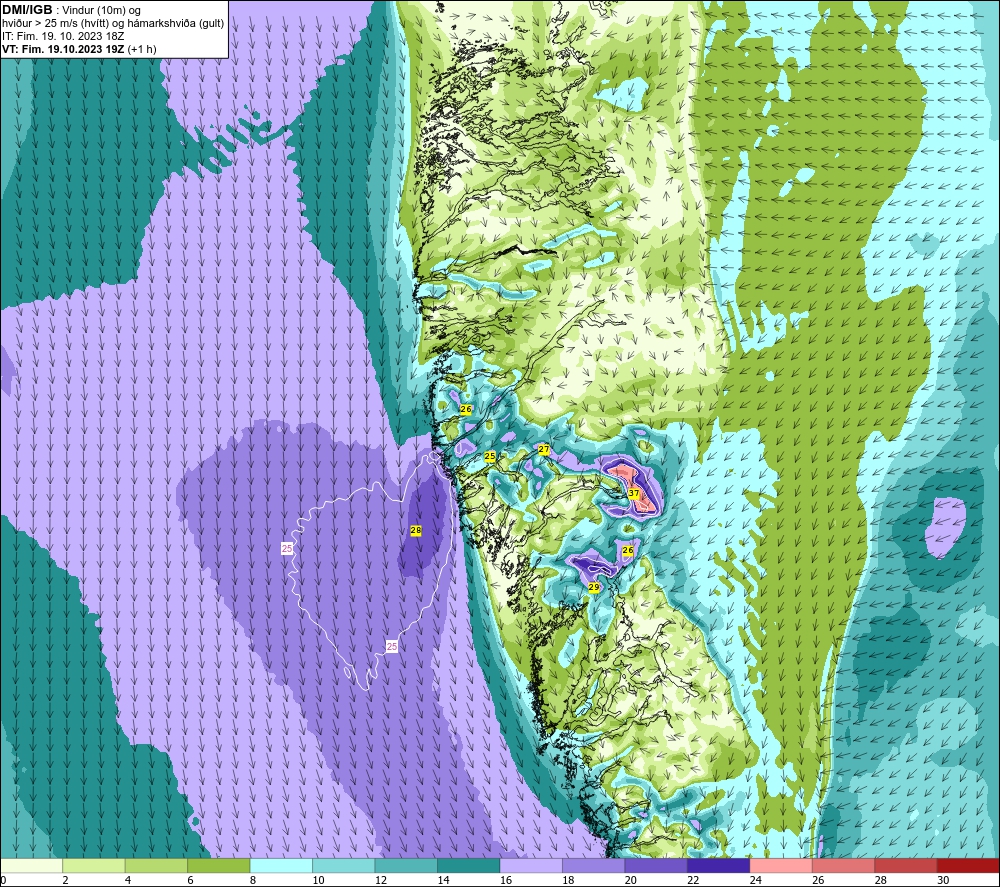The width and height of the screenshot is (1000, 887).
Task: Click the yellow 28 gust label offshore
Action: pyautogui.click(x=416, y=530)
